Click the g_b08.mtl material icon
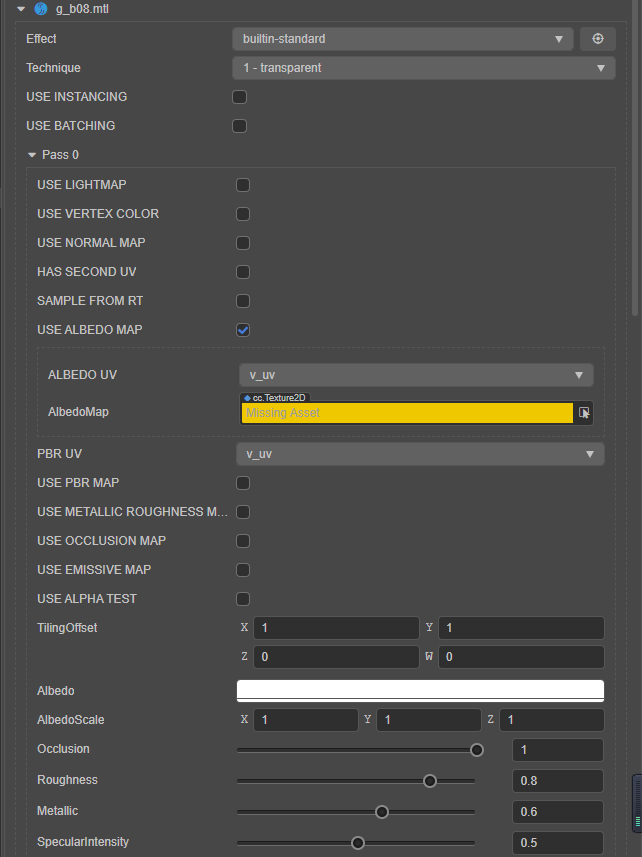642x857 pixels. 40,9
